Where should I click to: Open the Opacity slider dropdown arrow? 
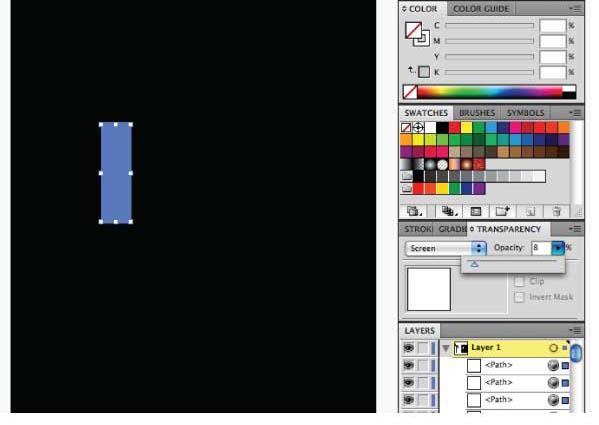(x=558, y=248)
